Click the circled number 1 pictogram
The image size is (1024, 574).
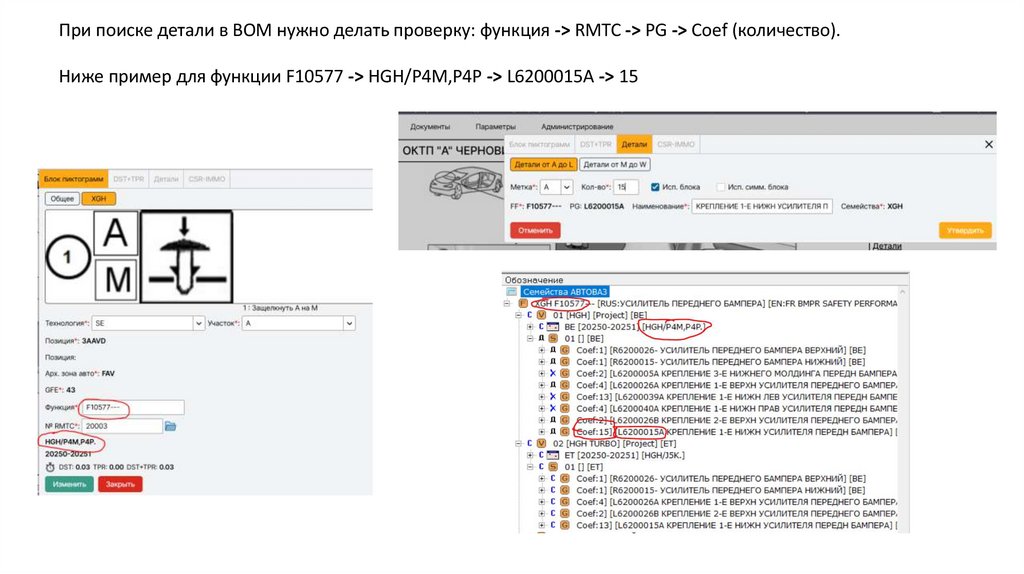pyautogui.click(x=67, y=257)
